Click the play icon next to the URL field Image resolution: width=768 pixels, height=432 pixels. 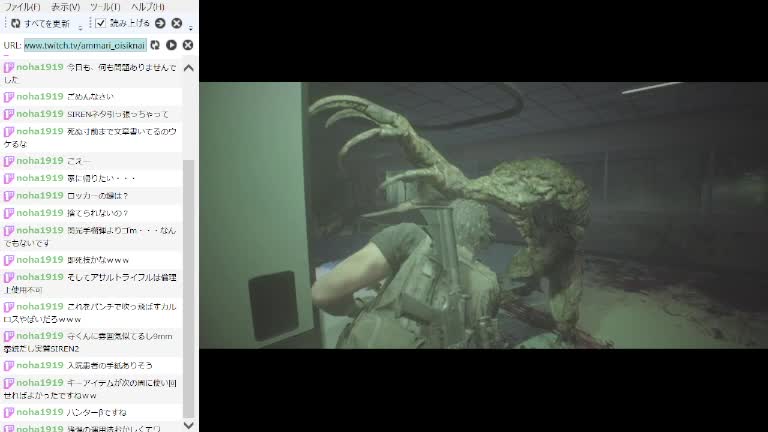point(171,45)
